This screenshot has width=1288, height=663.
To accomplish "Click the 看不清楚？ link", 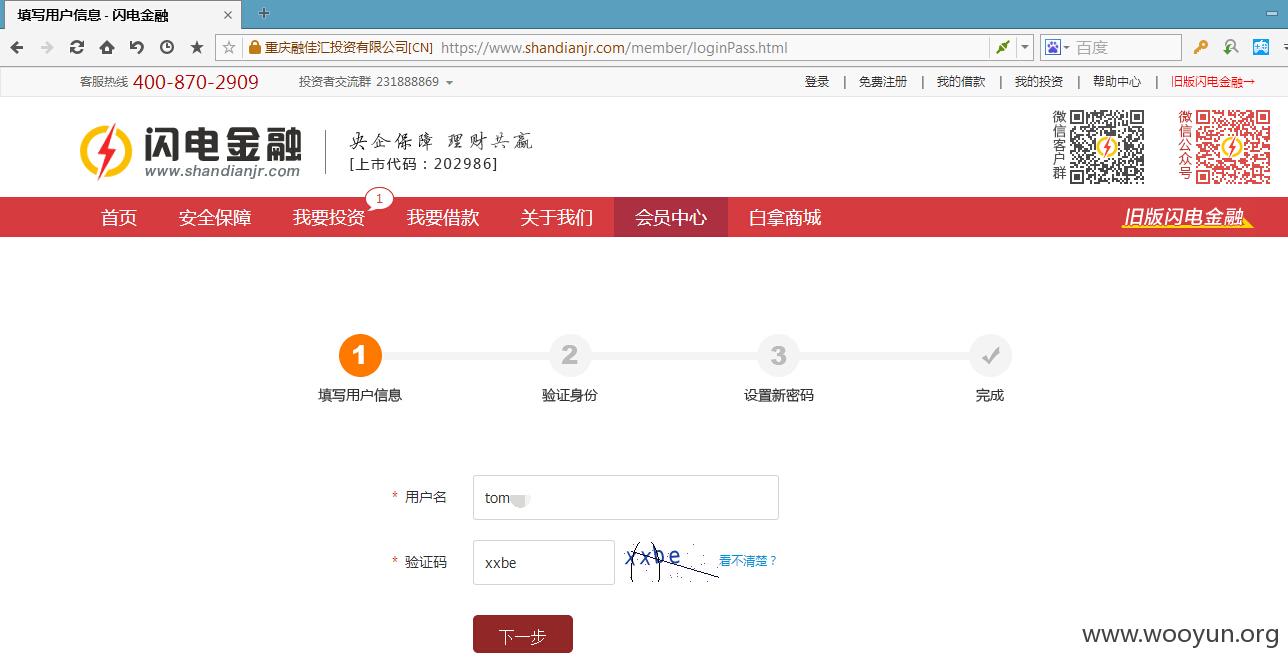I will (748, 561).
